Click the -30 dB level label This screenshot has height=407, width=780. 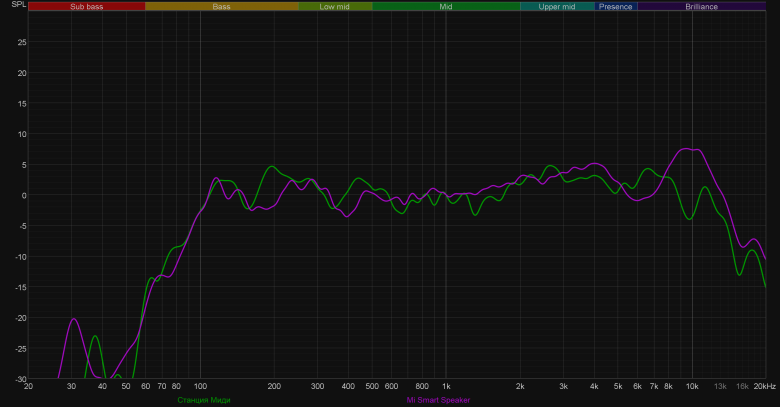tap(21, 379)
